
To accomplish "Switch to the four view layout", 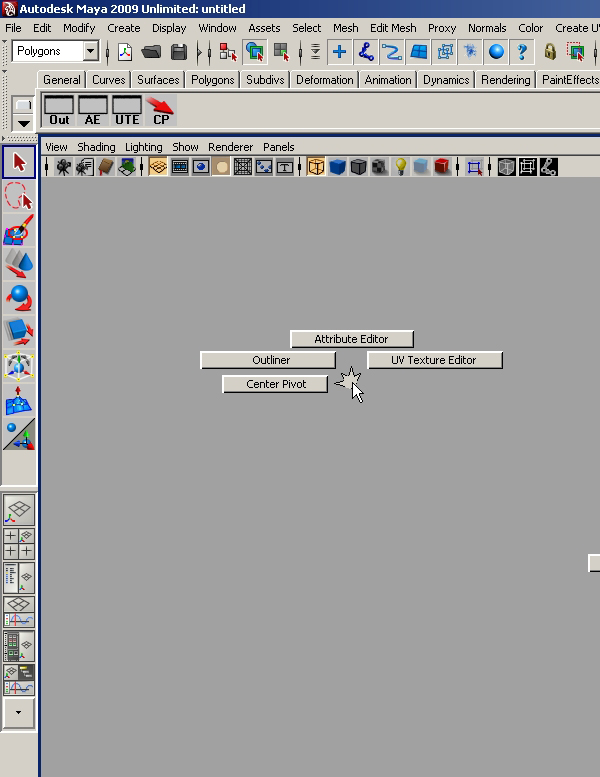I will click(x=19, y=544).
